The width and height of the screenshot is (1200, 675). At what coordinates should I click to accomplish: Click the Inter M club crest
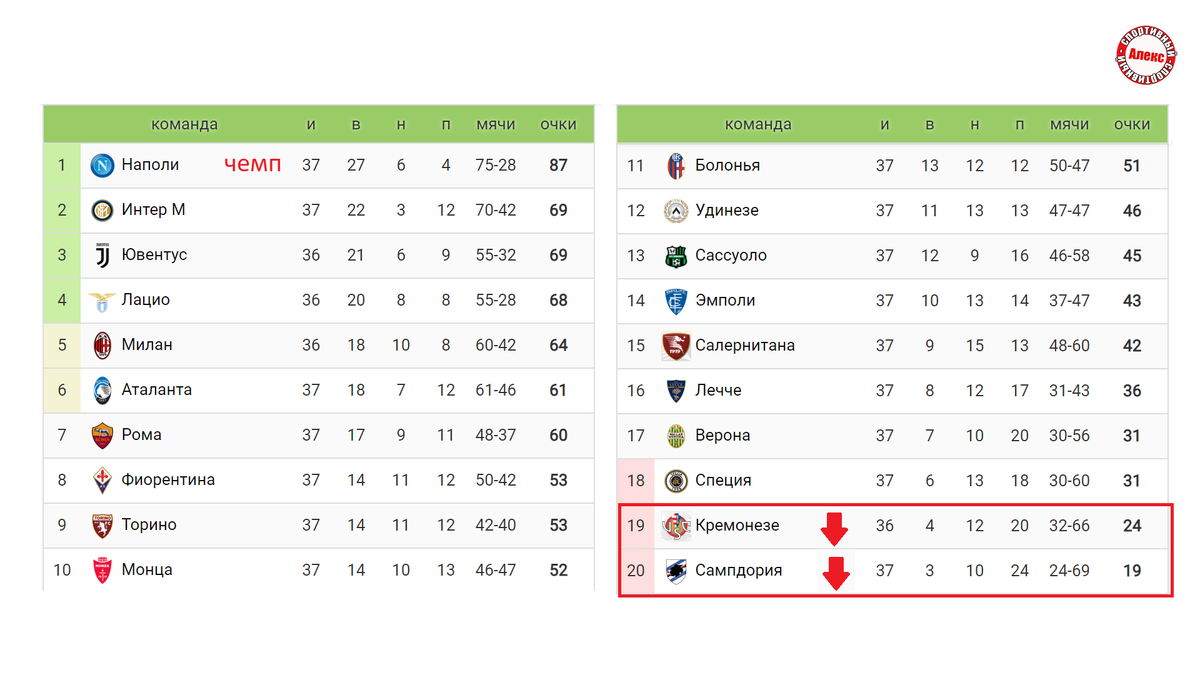[x=101, y=210]
